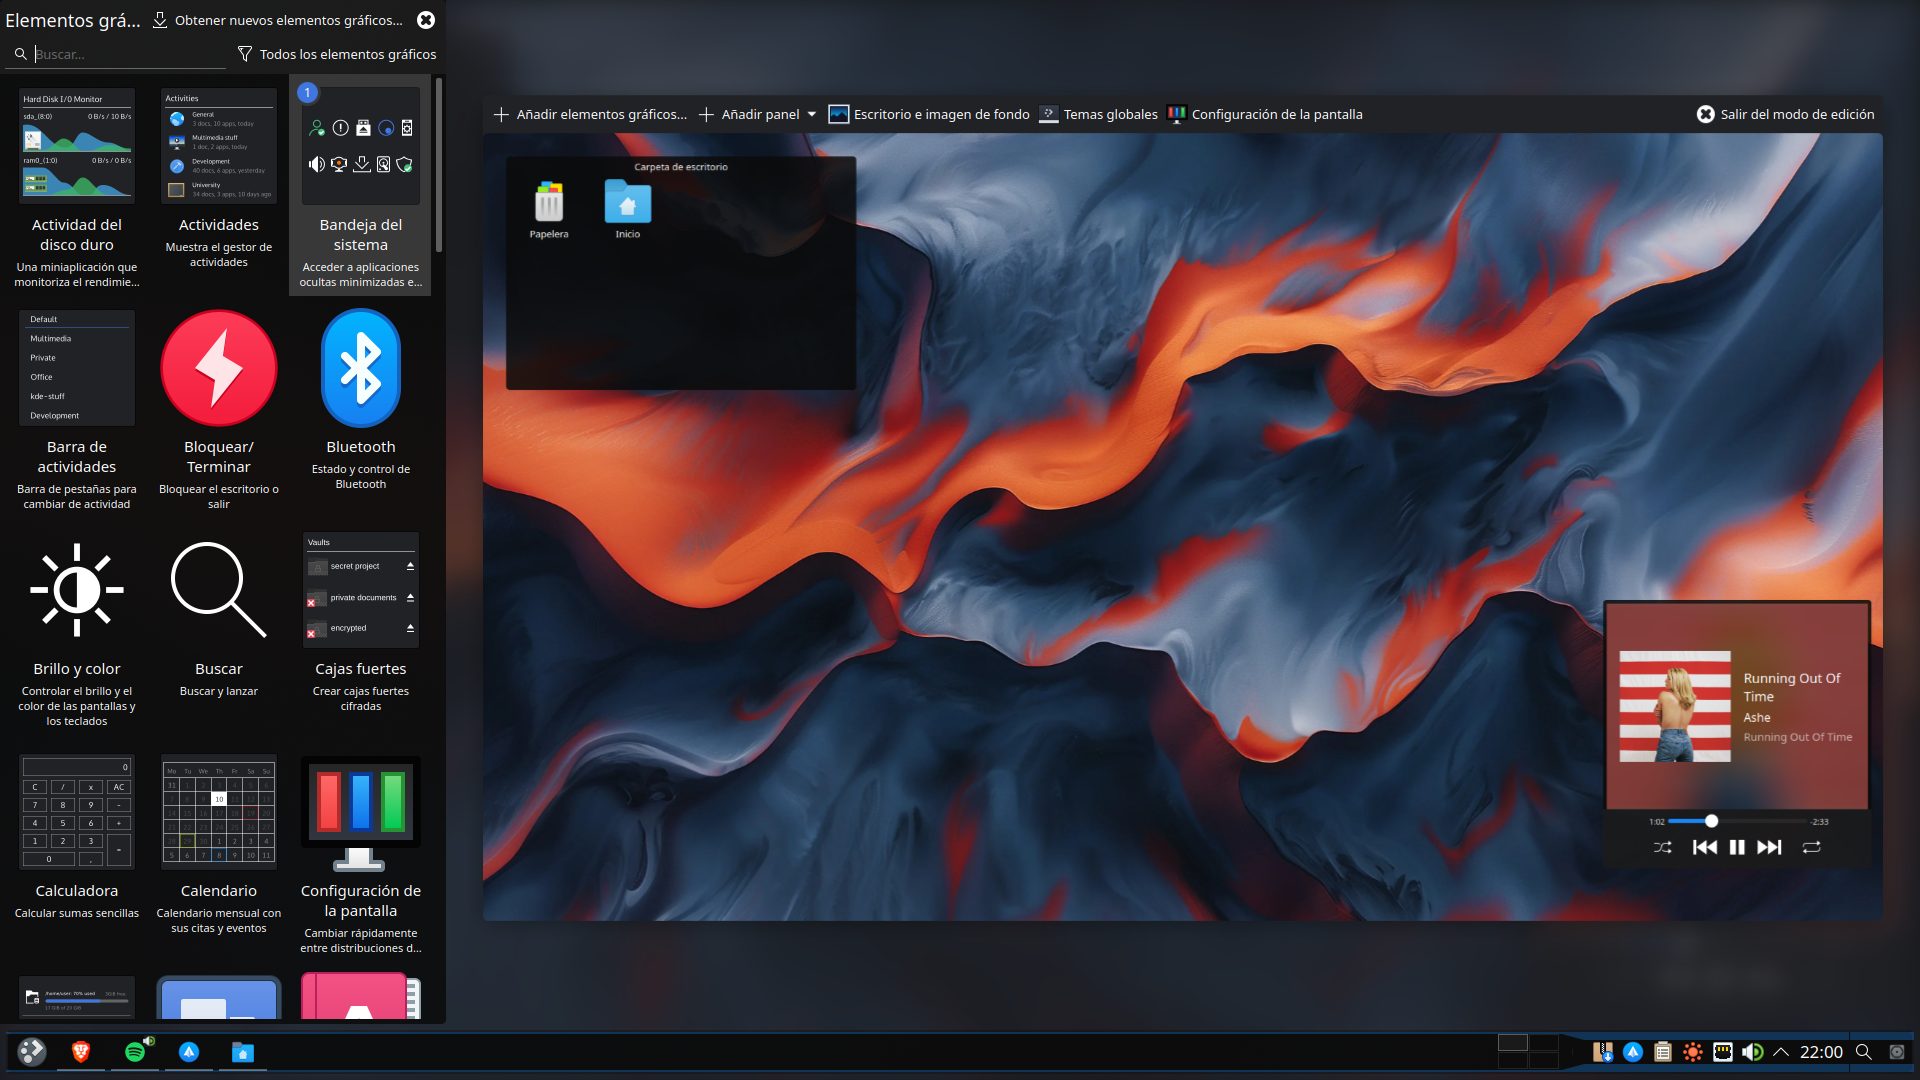Toggle repeat in media player widget

pos(1812,848)
